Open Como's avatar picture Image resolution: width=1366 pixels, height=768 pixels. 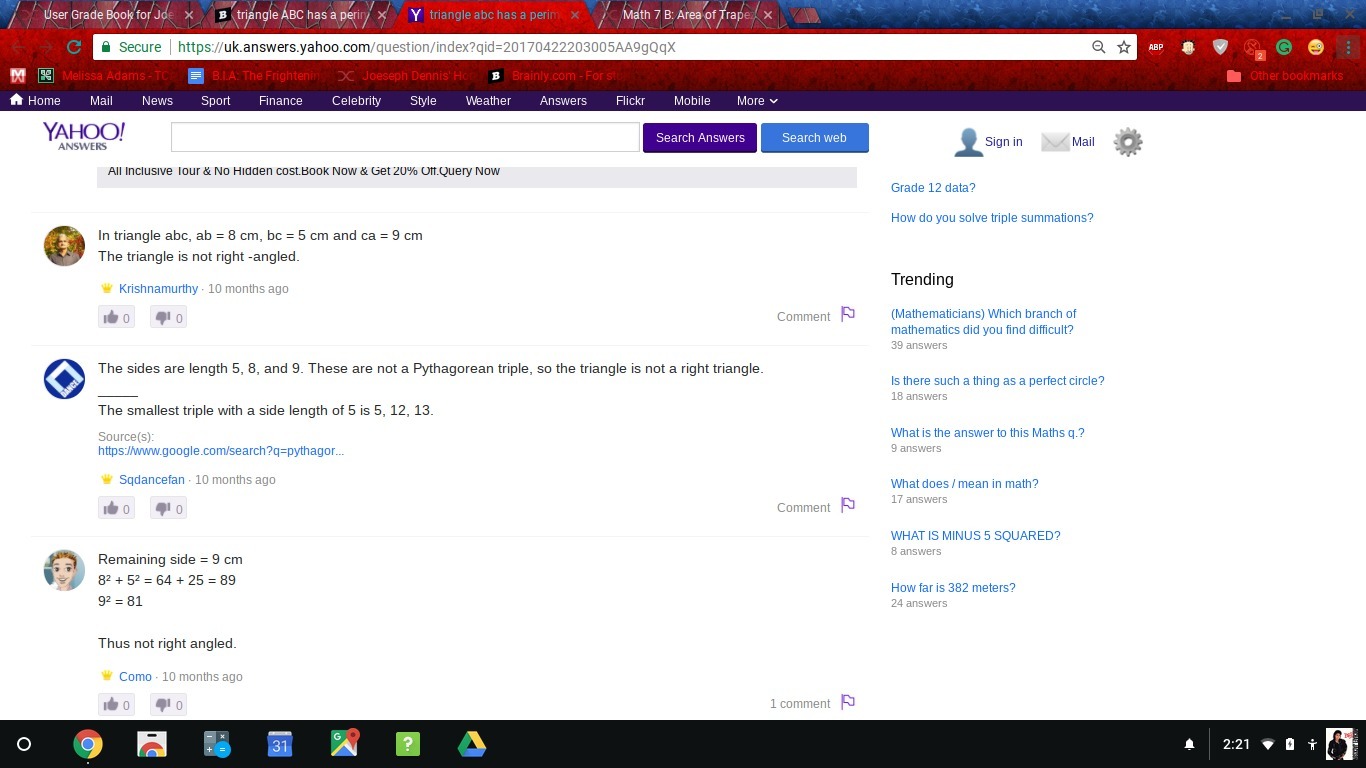tap(64, 570)
